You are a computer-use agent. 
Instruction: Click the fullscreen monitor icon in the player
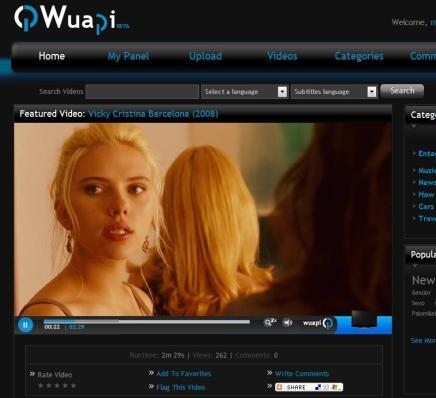click(364, 319)
